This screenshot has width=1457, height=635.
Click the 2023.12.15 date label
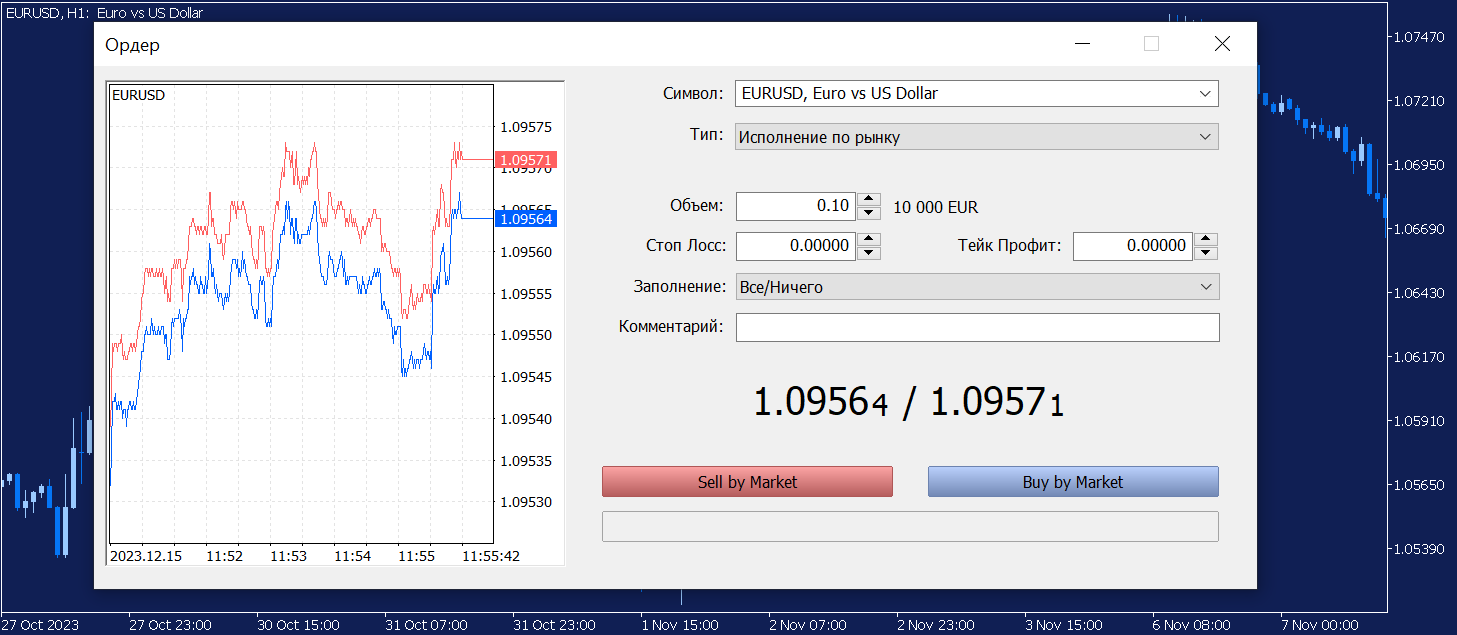[146, 556]
